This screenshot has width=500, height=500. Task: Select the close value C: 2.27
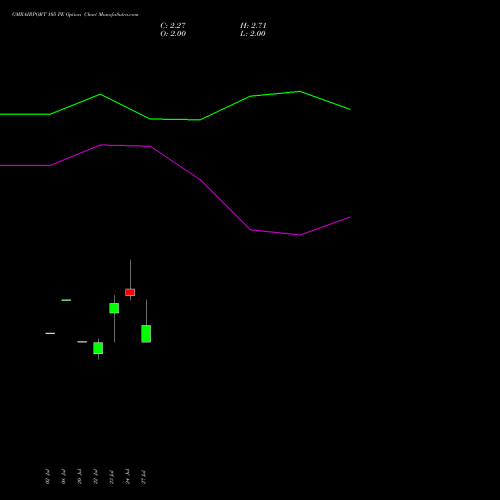point(173,26)
